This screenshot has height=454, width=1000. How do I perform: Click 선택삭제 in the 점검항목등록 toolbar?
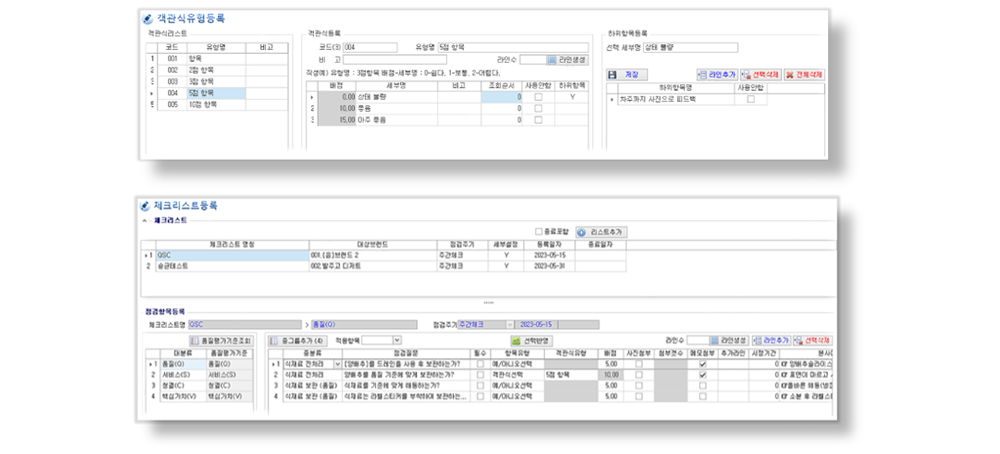click(813, 340)
